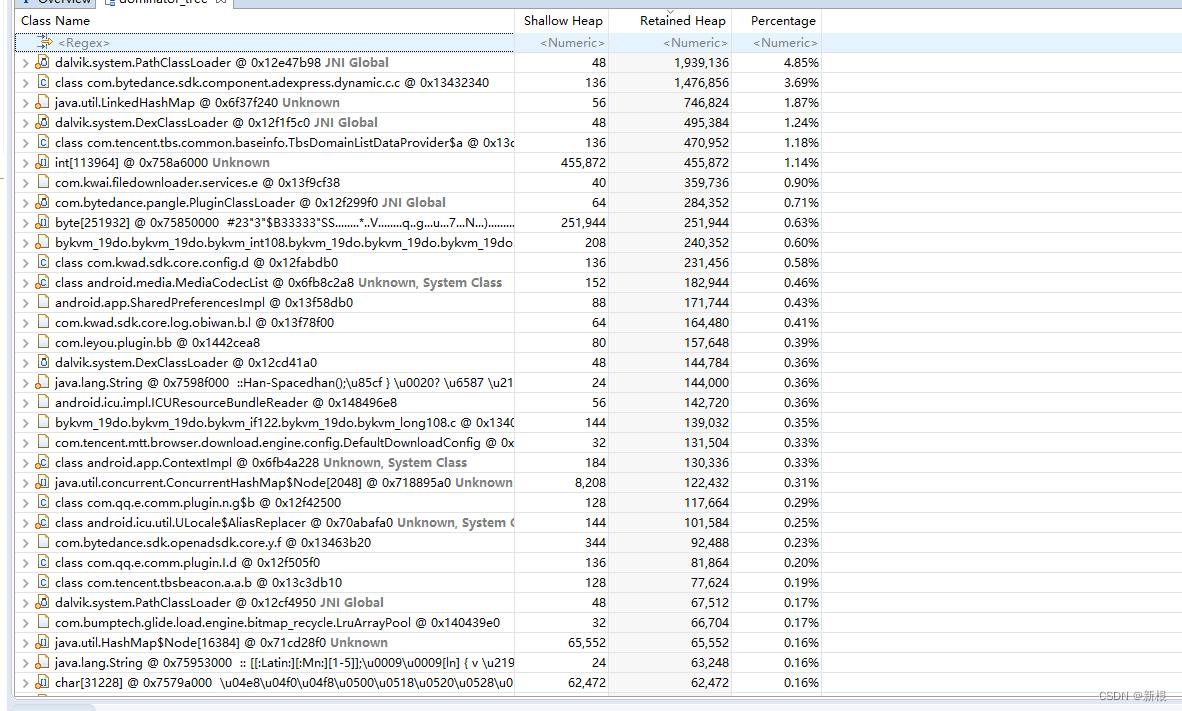1182x711 pixels.
Task: Click the TbsDomainListDataProvider$a class icon
Action: click(43, 143)
